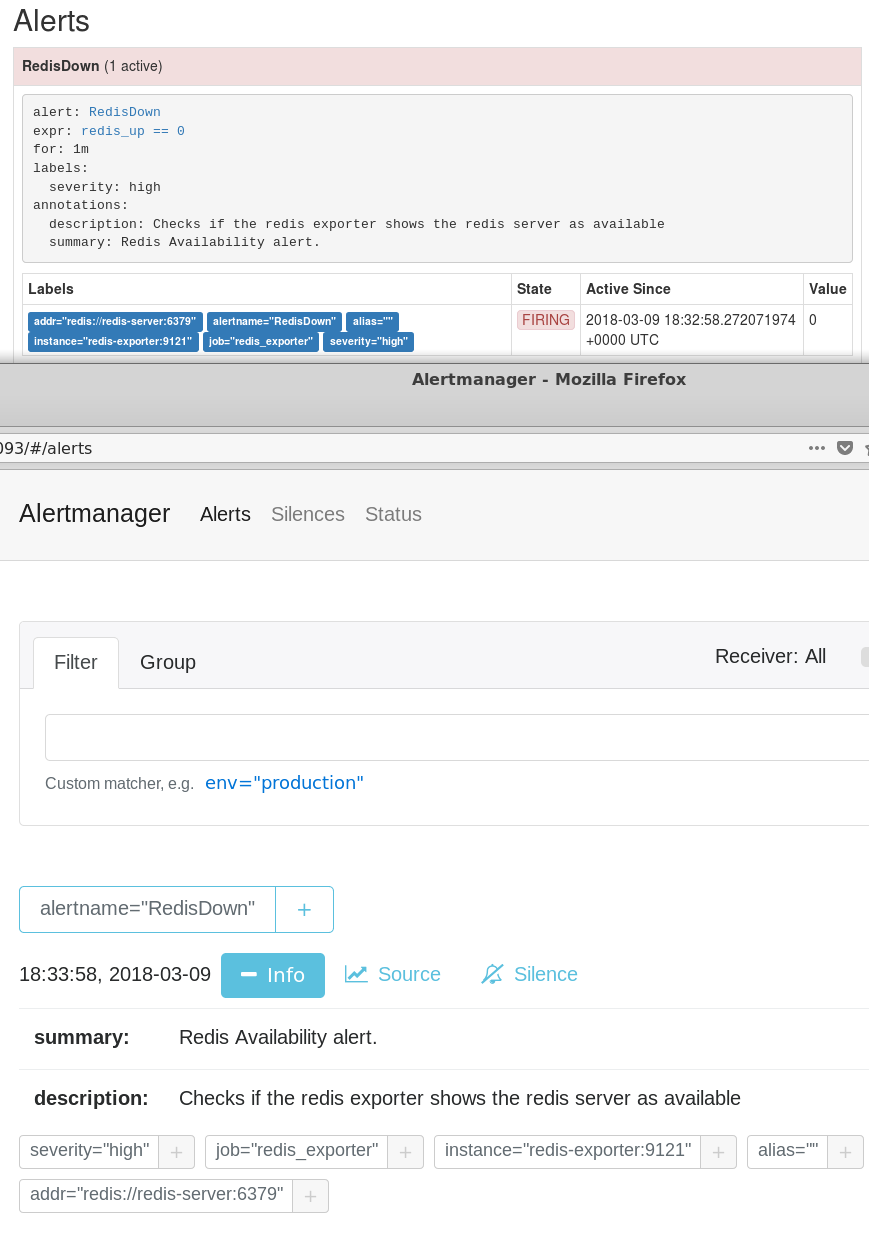Click the alert time 18:33:58, 2018-03-09
The image size is (869, 1259).
click(115, 974)
